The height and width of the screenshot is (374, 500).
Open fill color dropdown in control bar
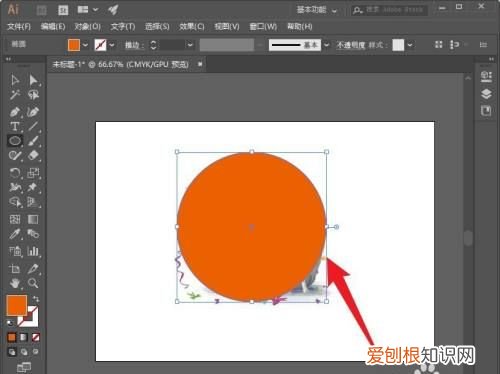click(x=85, y=45)
